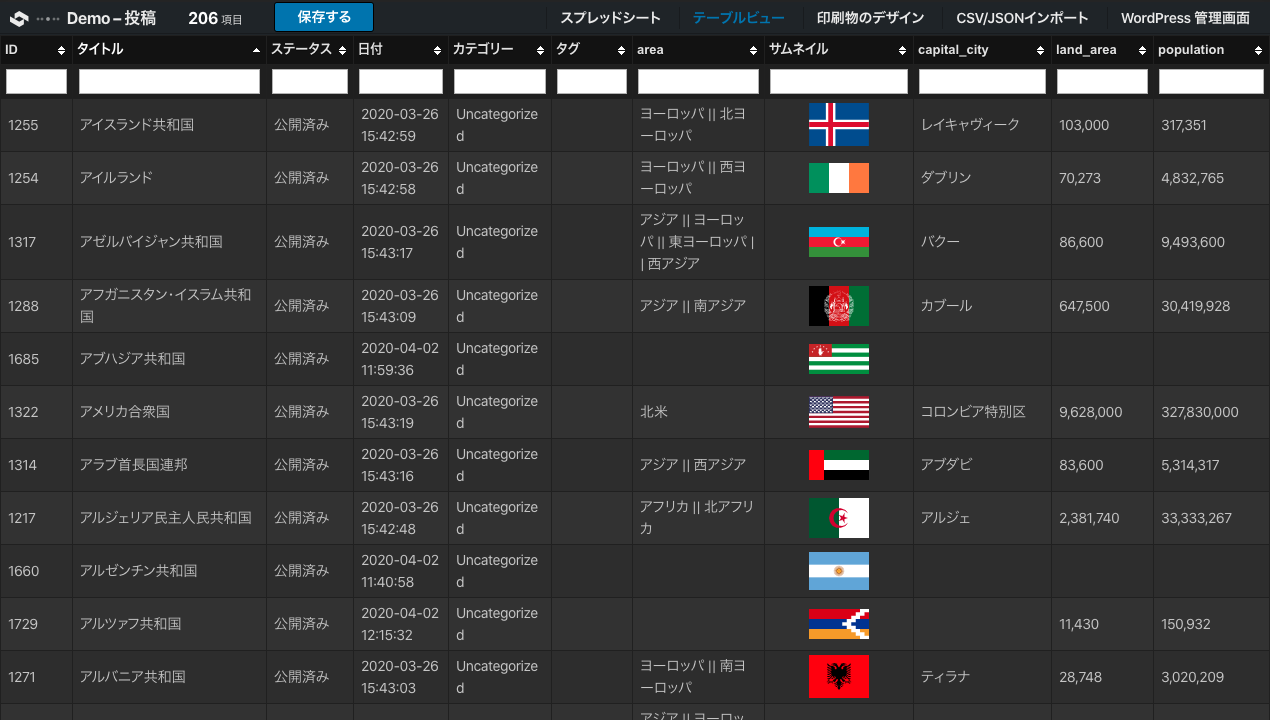
Task: Select title アメリカ合衆国
Action: [125, 412]
